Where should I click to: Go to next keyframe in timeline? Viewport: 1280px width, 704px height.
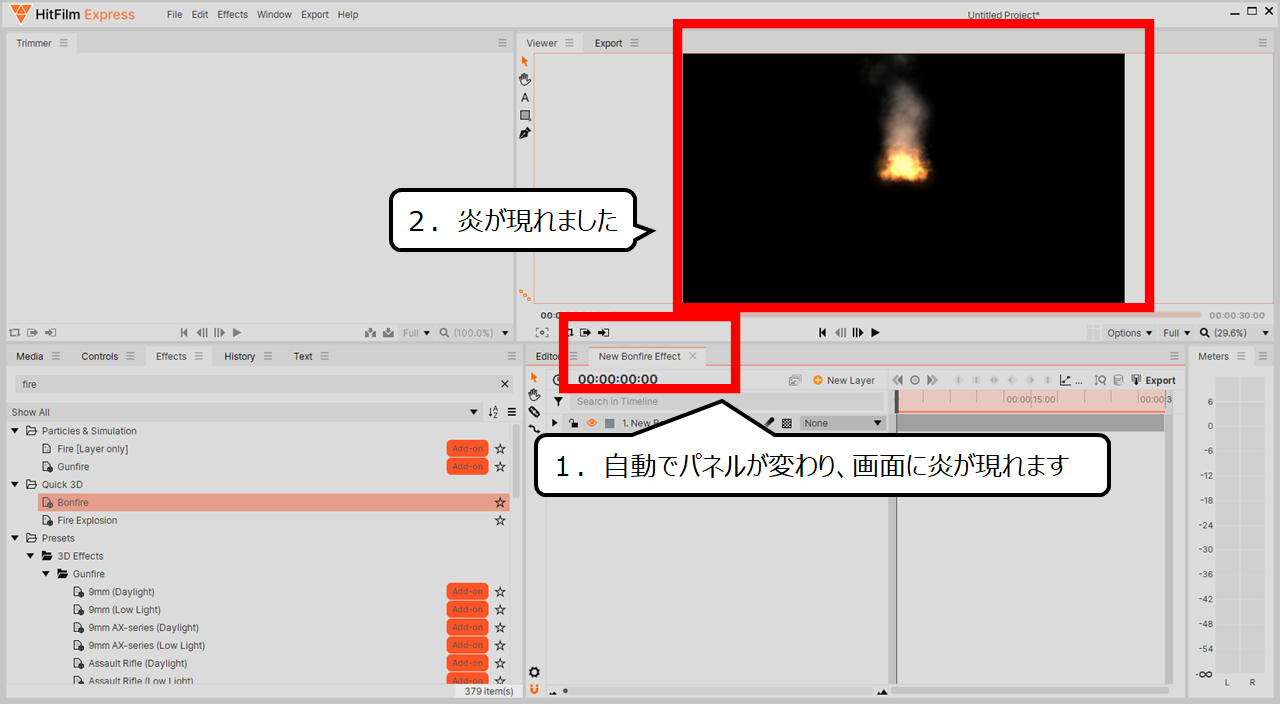pyautogui.click(x=932, y=380)
